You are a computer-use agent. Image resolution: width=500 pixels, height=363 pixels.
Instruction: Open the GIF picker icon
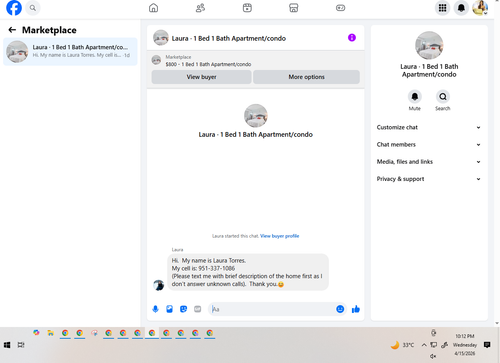[x=198, y=309]
